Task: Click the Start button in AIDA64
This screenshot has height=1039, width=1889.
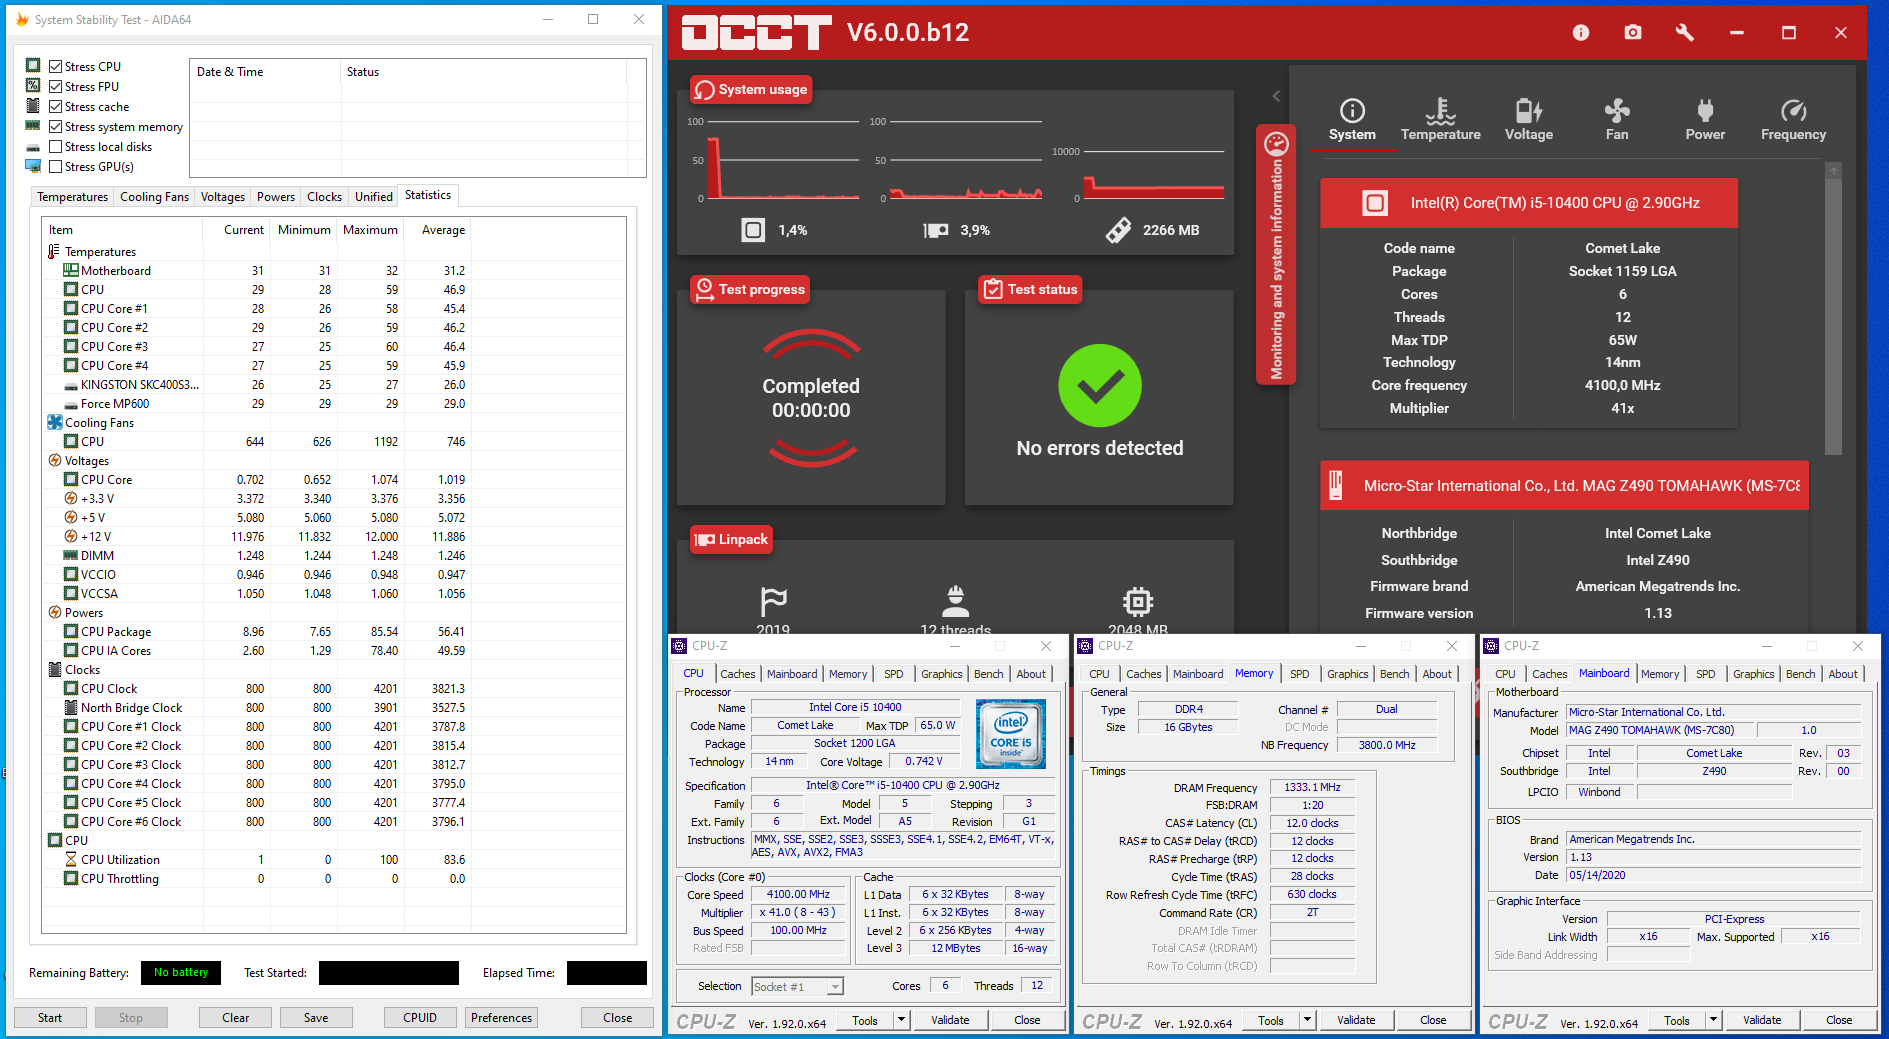Action: [x=50, y=1018]
